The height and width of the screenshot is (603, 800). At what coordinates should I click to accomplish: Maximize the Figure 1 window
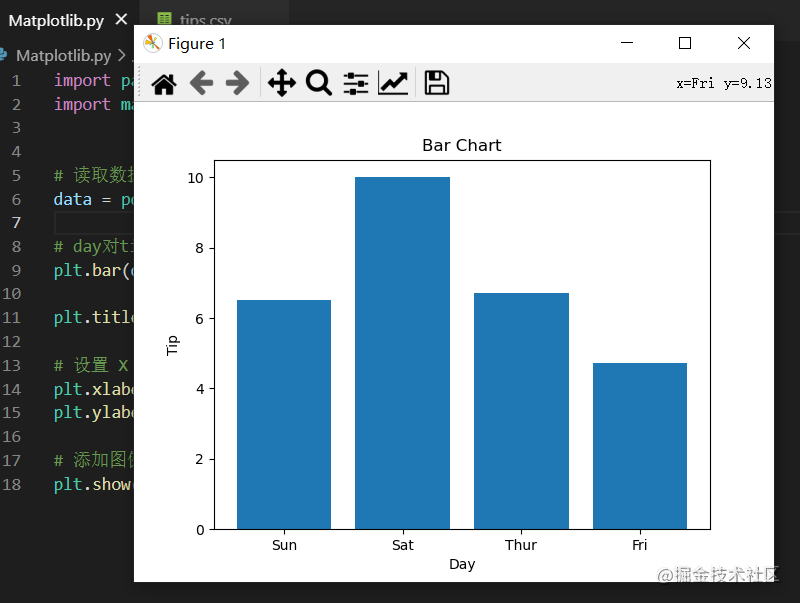tap(685, 43)
